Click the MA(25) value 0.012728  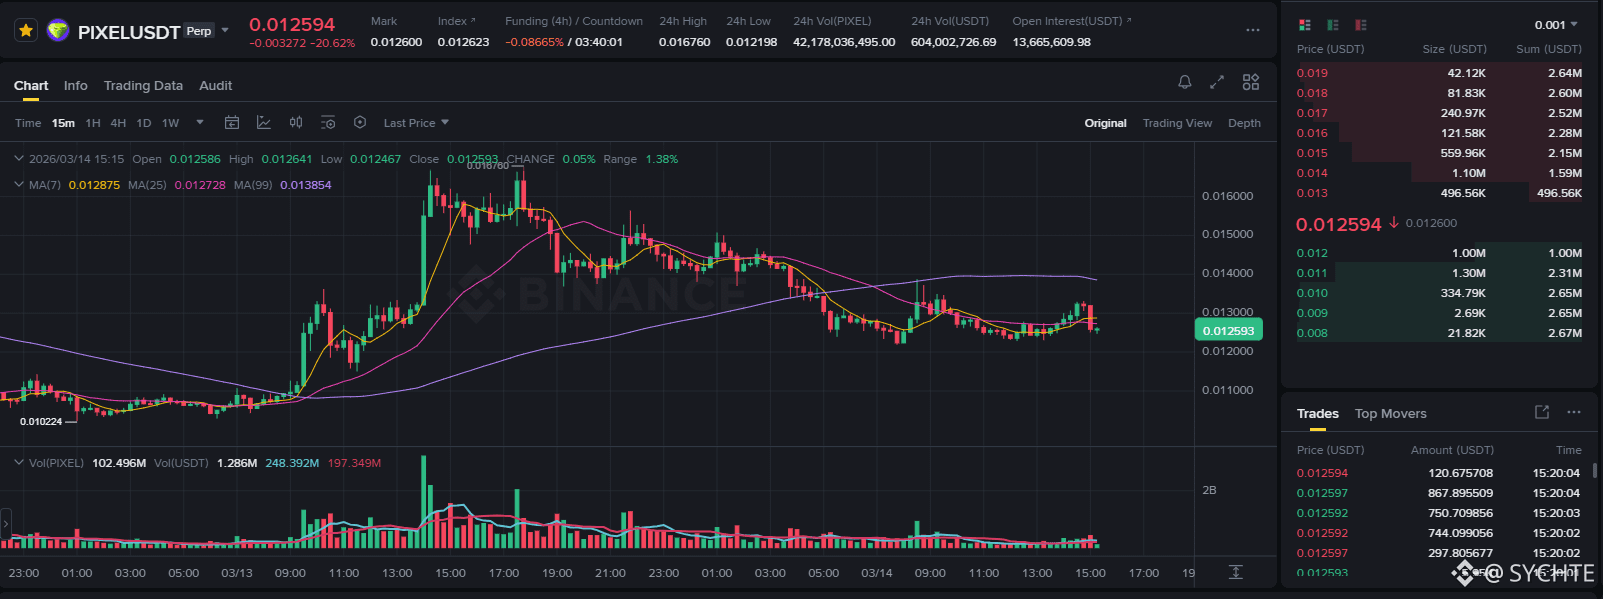(x=200, y=185)
